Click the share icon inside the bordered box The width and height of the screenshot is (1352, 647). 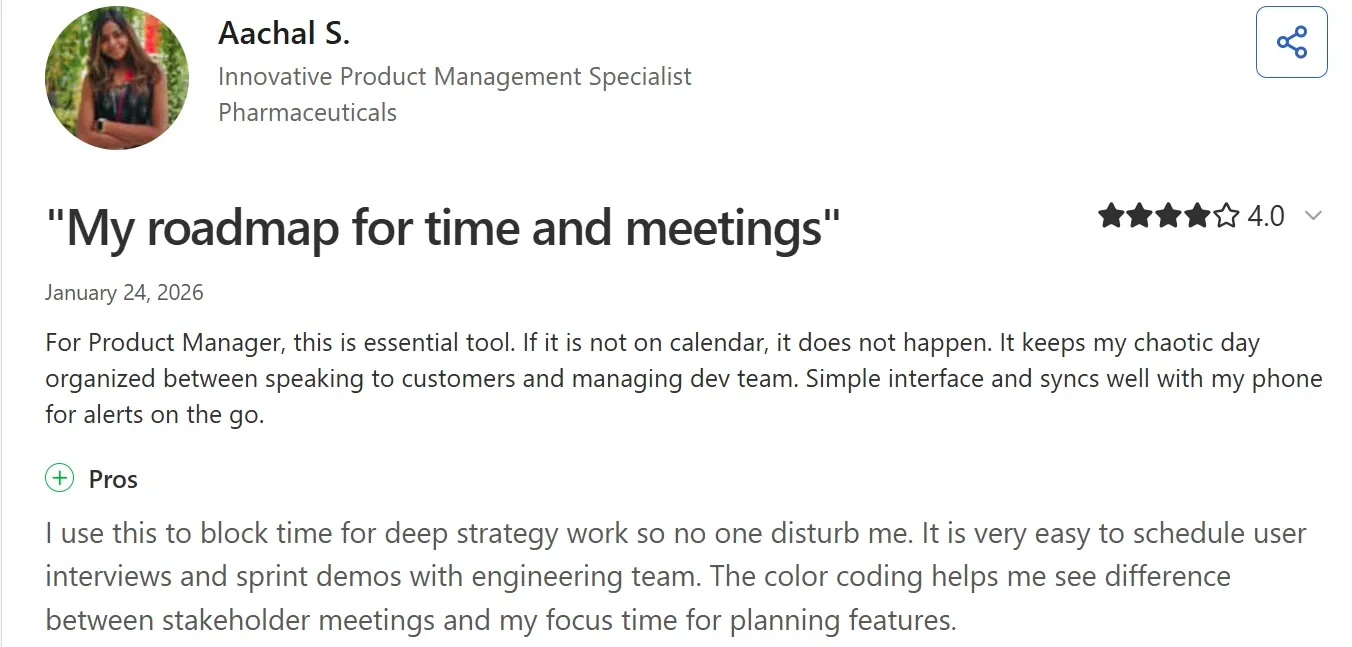(1293, 41)
